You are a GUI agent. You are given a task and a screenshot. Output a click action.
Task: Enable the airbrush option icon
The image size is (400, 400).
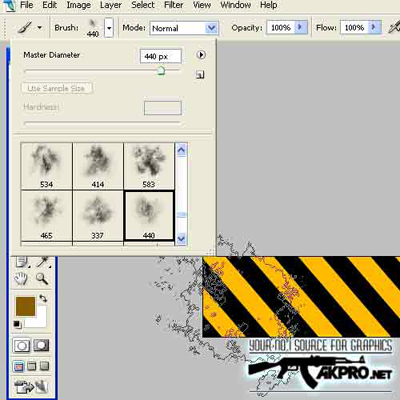pos(394,27)
